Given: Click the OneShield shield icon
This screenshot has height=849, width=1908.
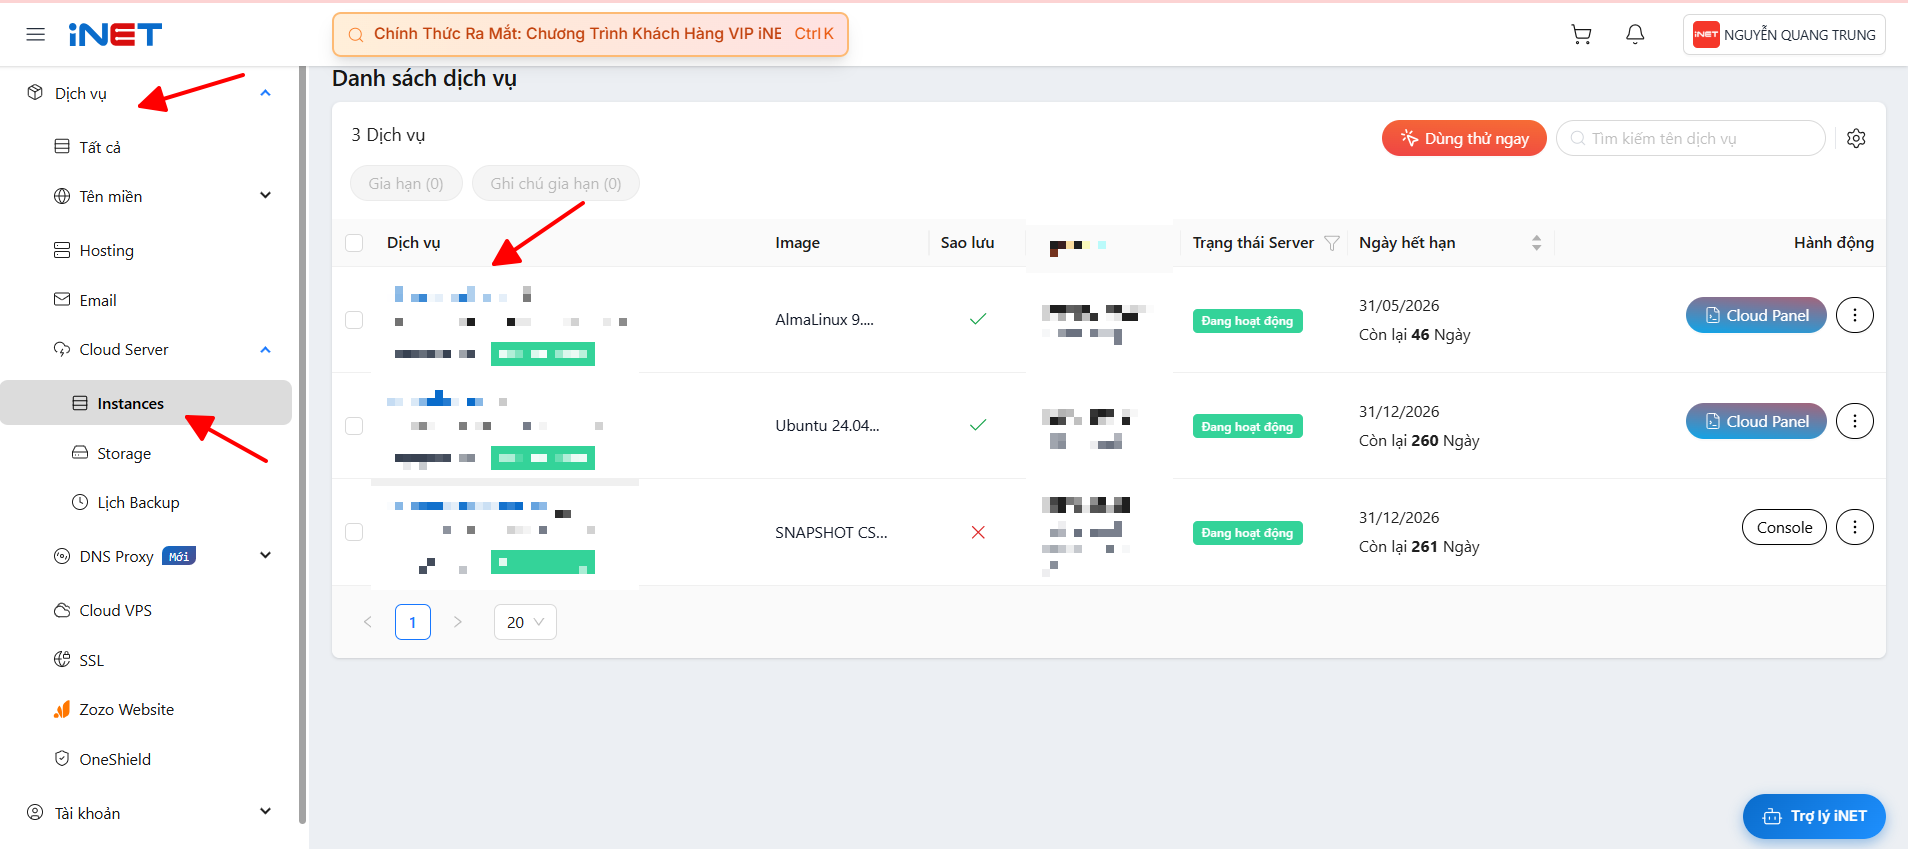Looking at the screenshot, I should 62,759.
